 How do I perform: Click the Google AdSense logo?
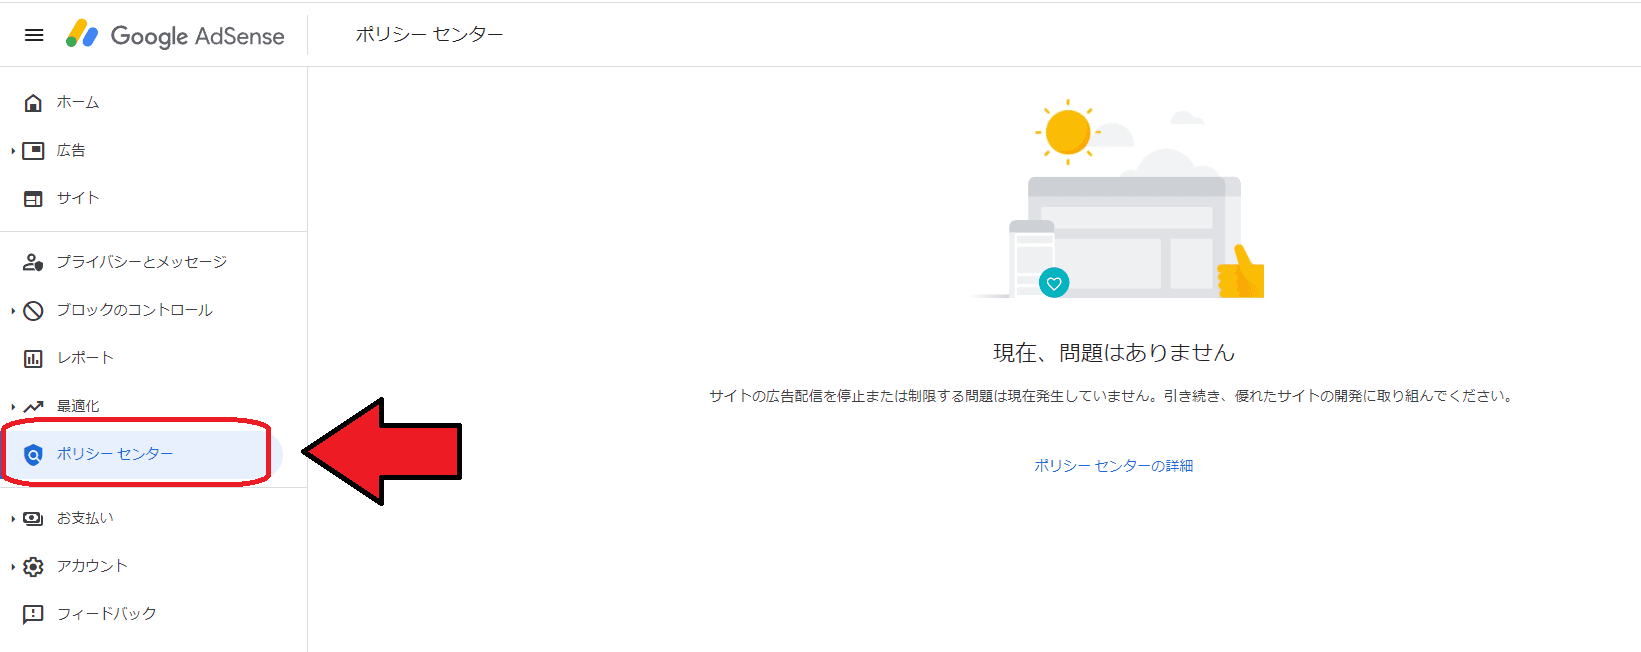175,35
